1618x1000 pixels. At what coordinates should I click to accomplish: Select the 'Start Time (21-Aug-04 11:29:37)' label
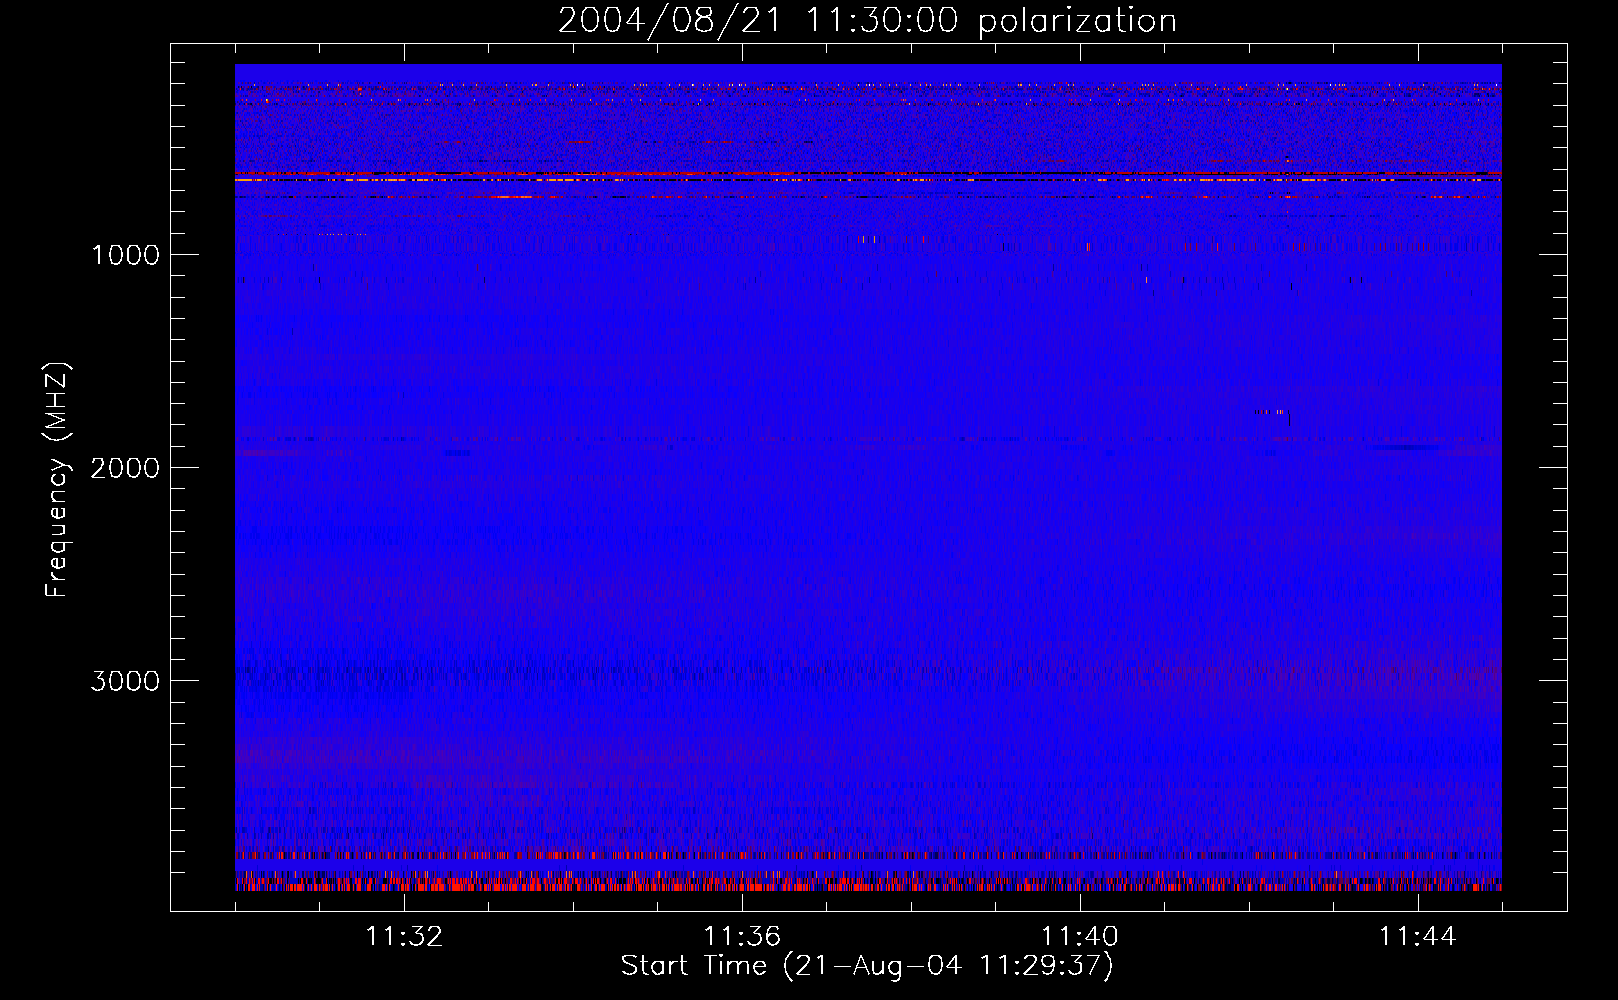[x=867, y=966]
